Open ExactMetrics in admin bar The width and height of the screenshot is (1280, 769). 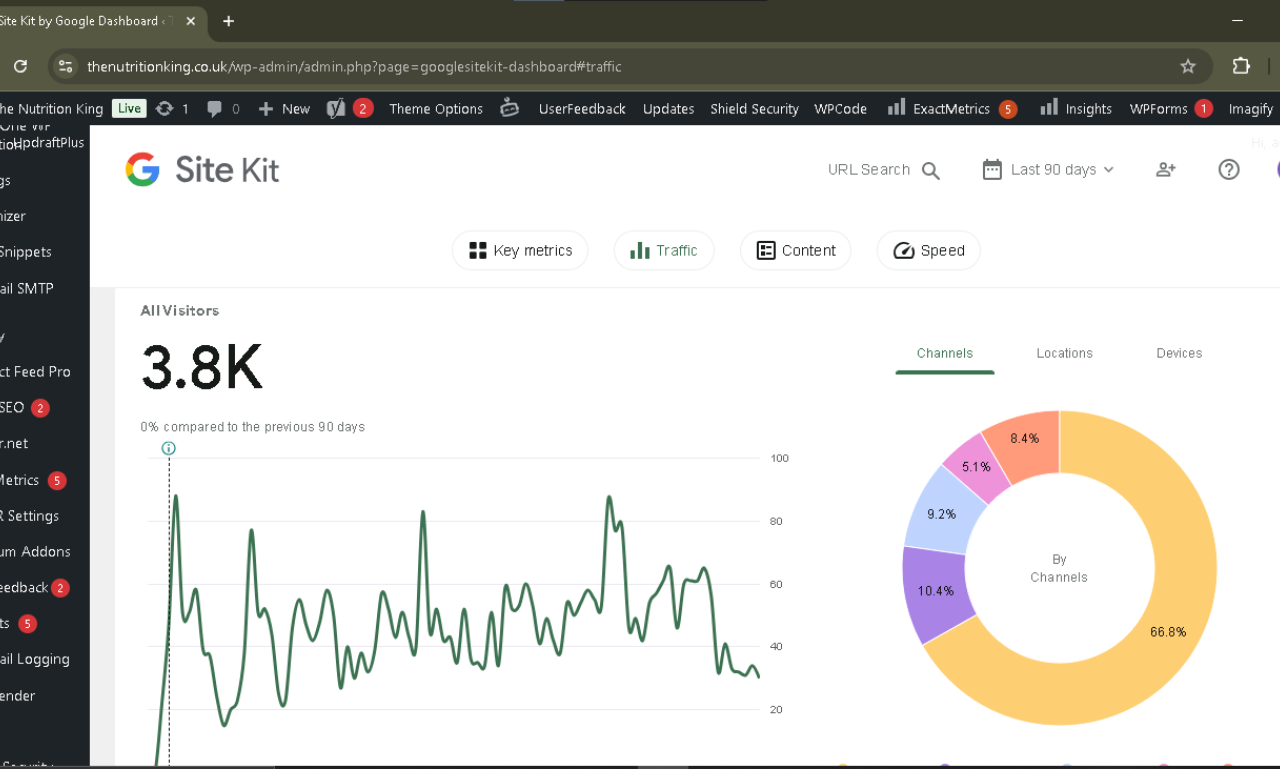[952, 108]
